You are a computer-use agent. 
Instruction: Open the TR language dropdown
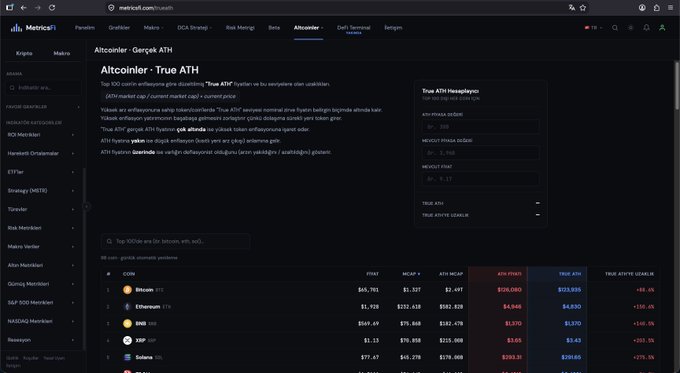[594, 28]
